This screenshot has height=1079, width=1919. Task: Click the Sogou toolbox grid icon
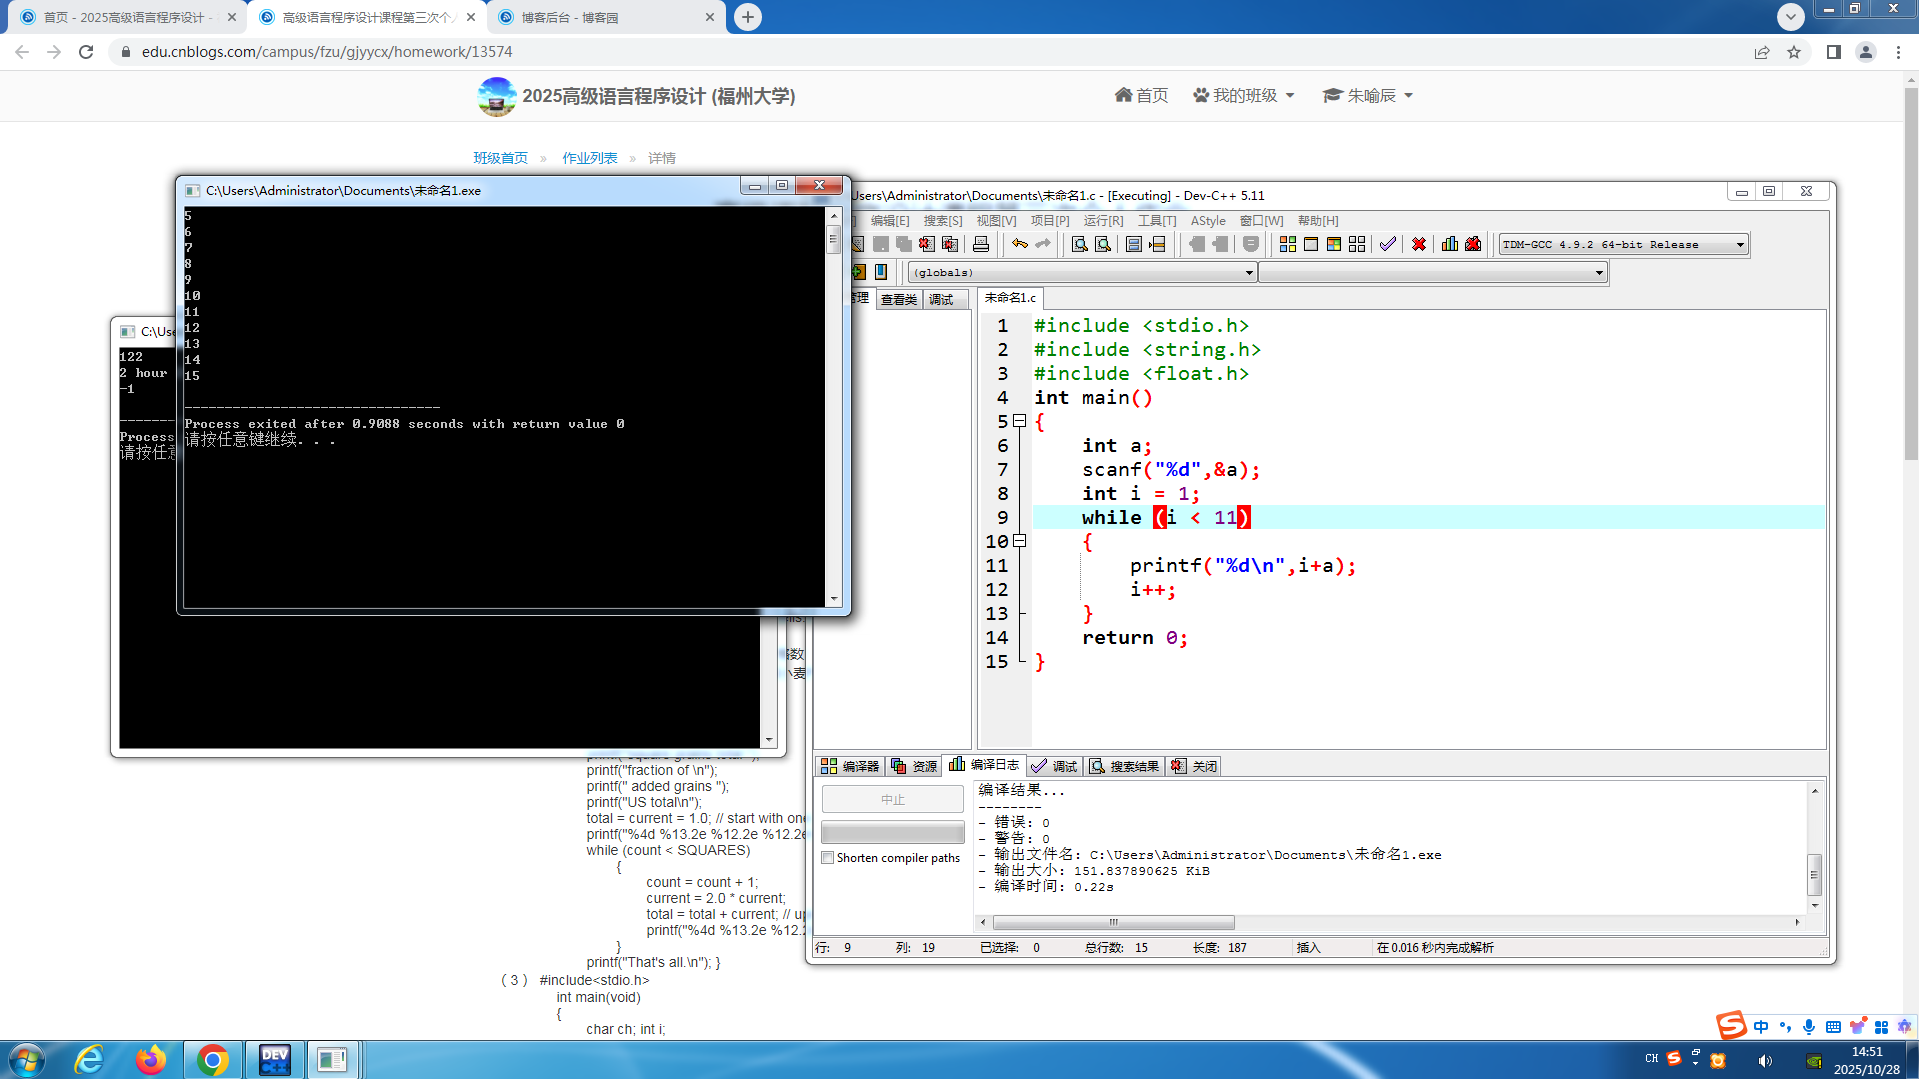click(1881, 1027)
